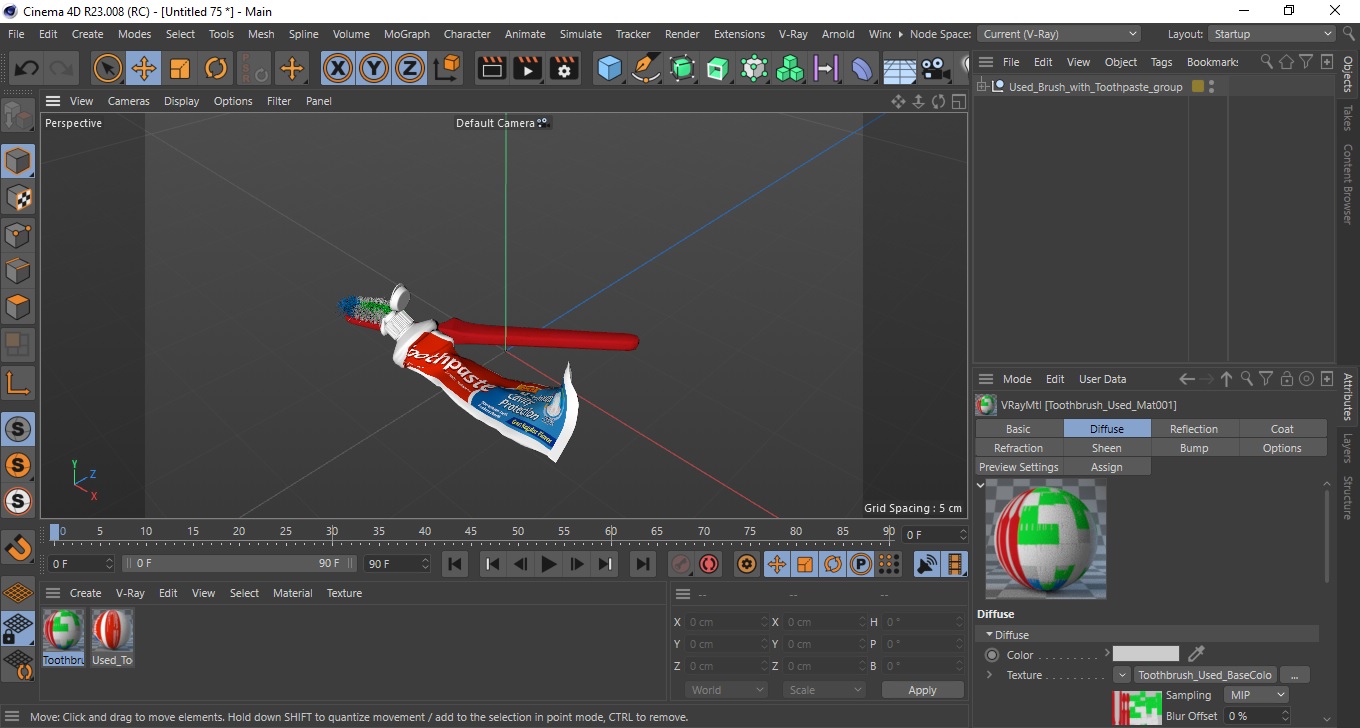
Task: Toggle the Enable Snap magnet icon
Action: pos(18,548)
